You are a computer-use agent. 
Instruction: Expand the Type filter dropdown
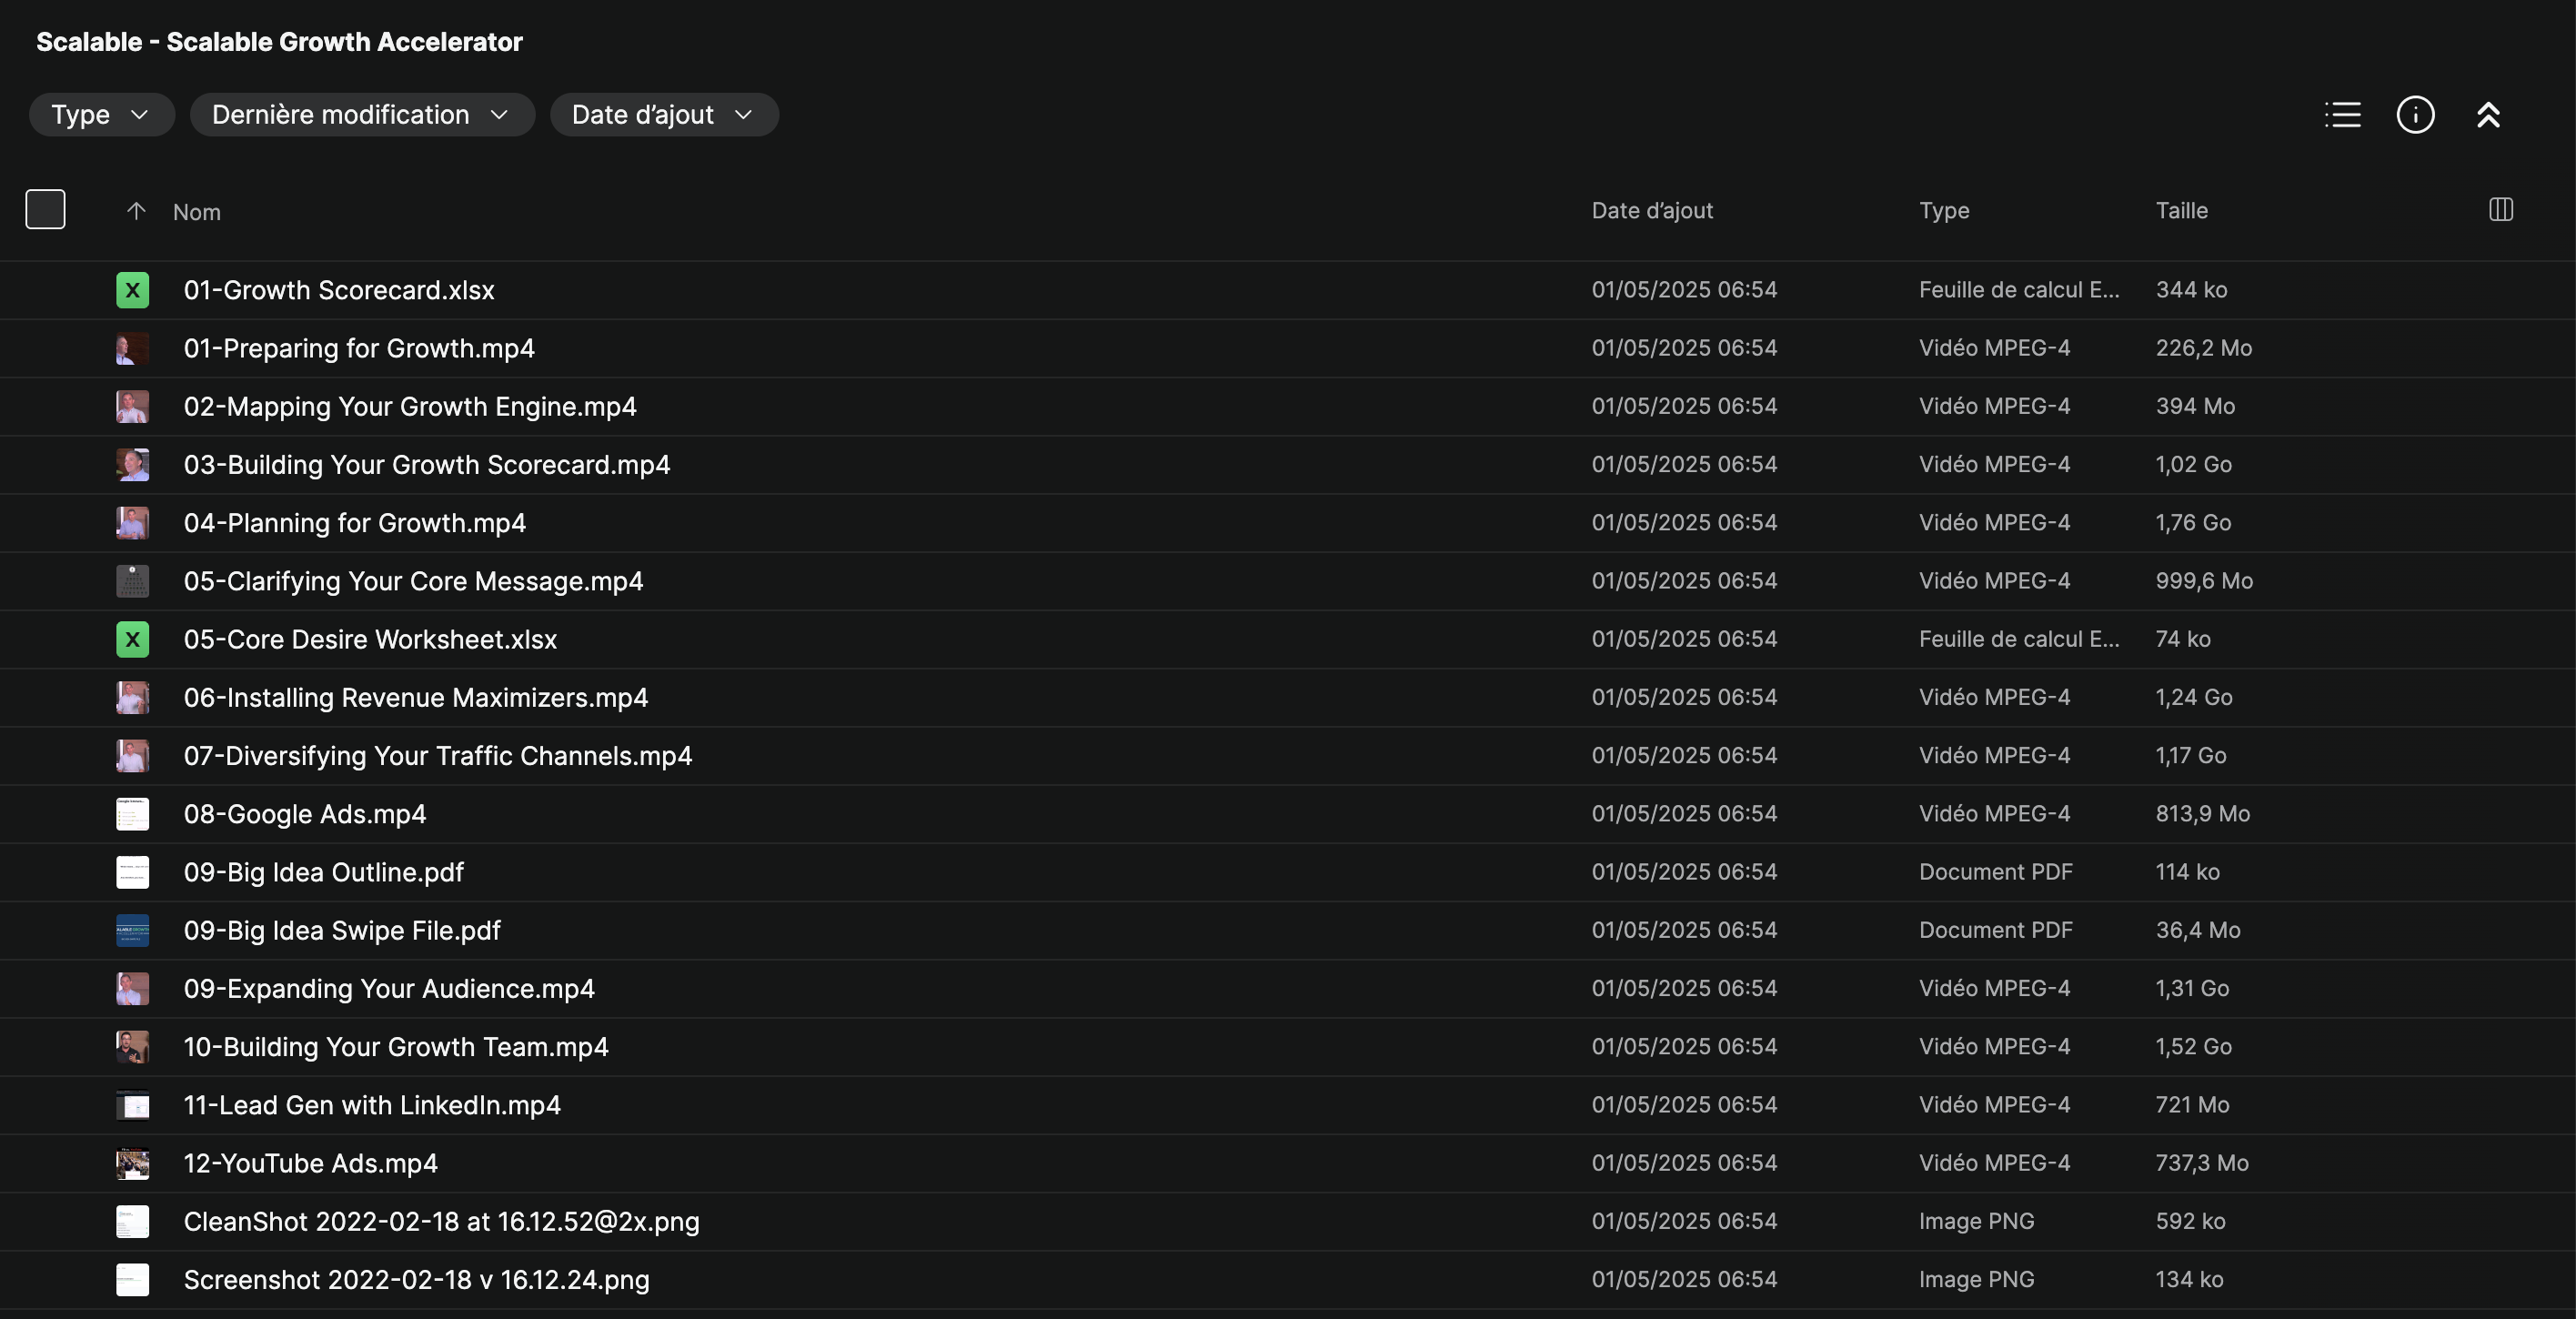tap(101, 115)
